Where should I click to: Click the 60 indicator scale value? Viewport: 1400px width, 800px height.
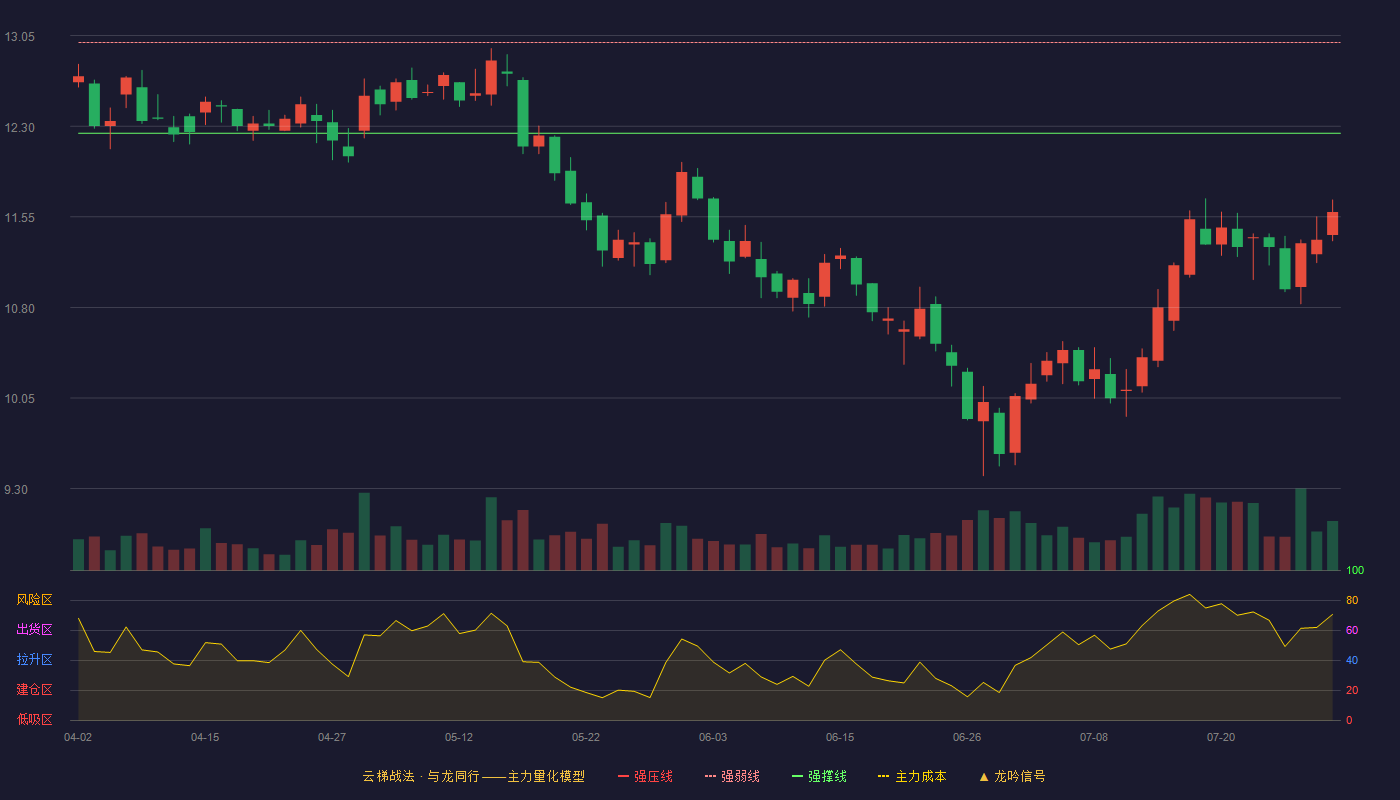(1352, 630)
